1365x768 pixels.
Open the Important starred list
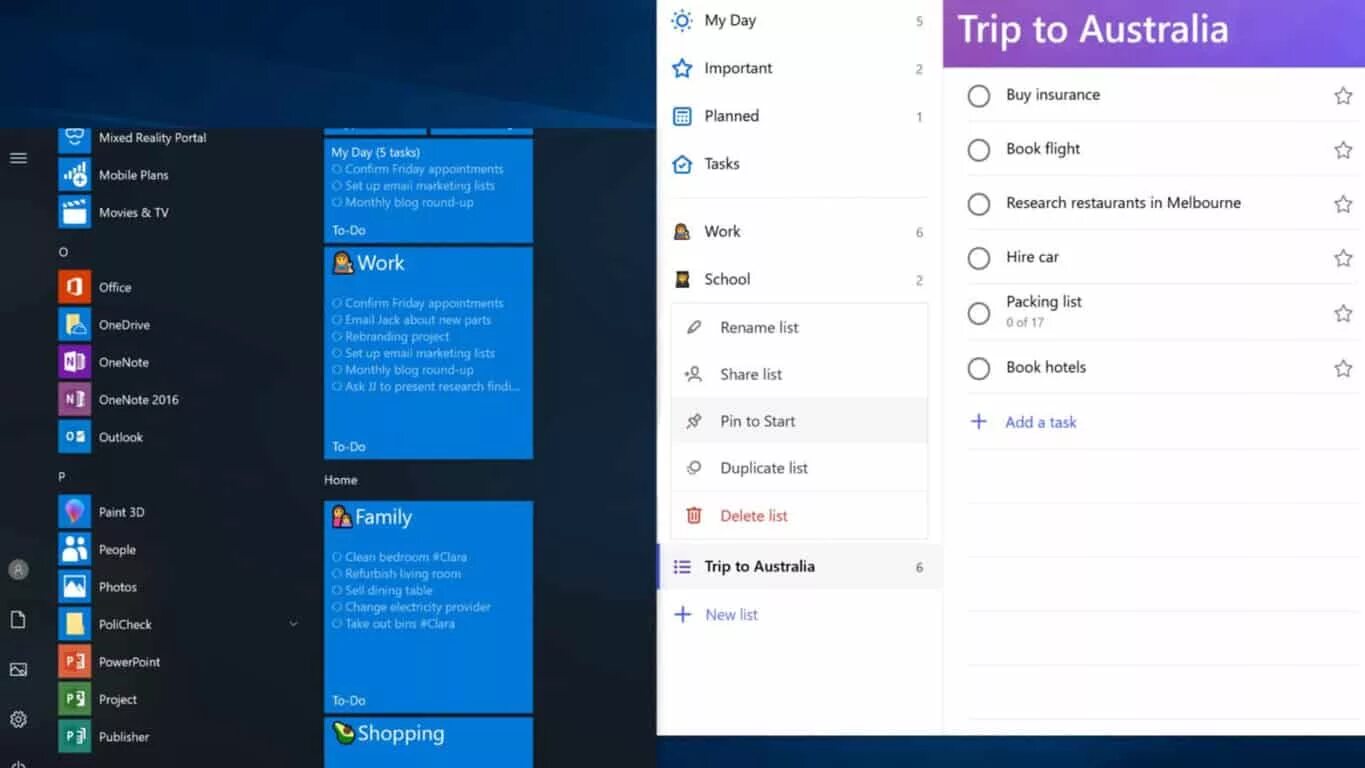pos(799,68)
